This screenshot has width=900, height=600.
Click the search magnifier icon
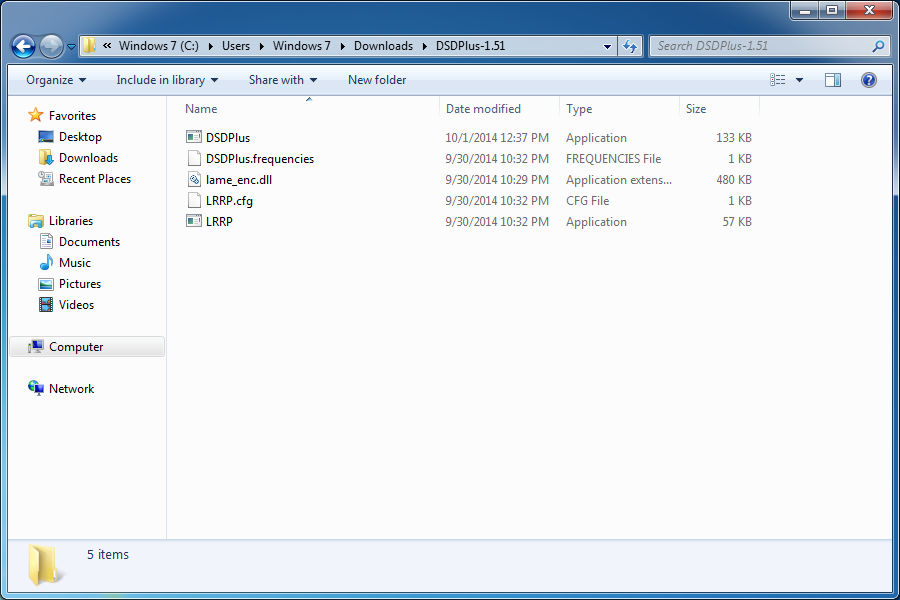point(878,46)
